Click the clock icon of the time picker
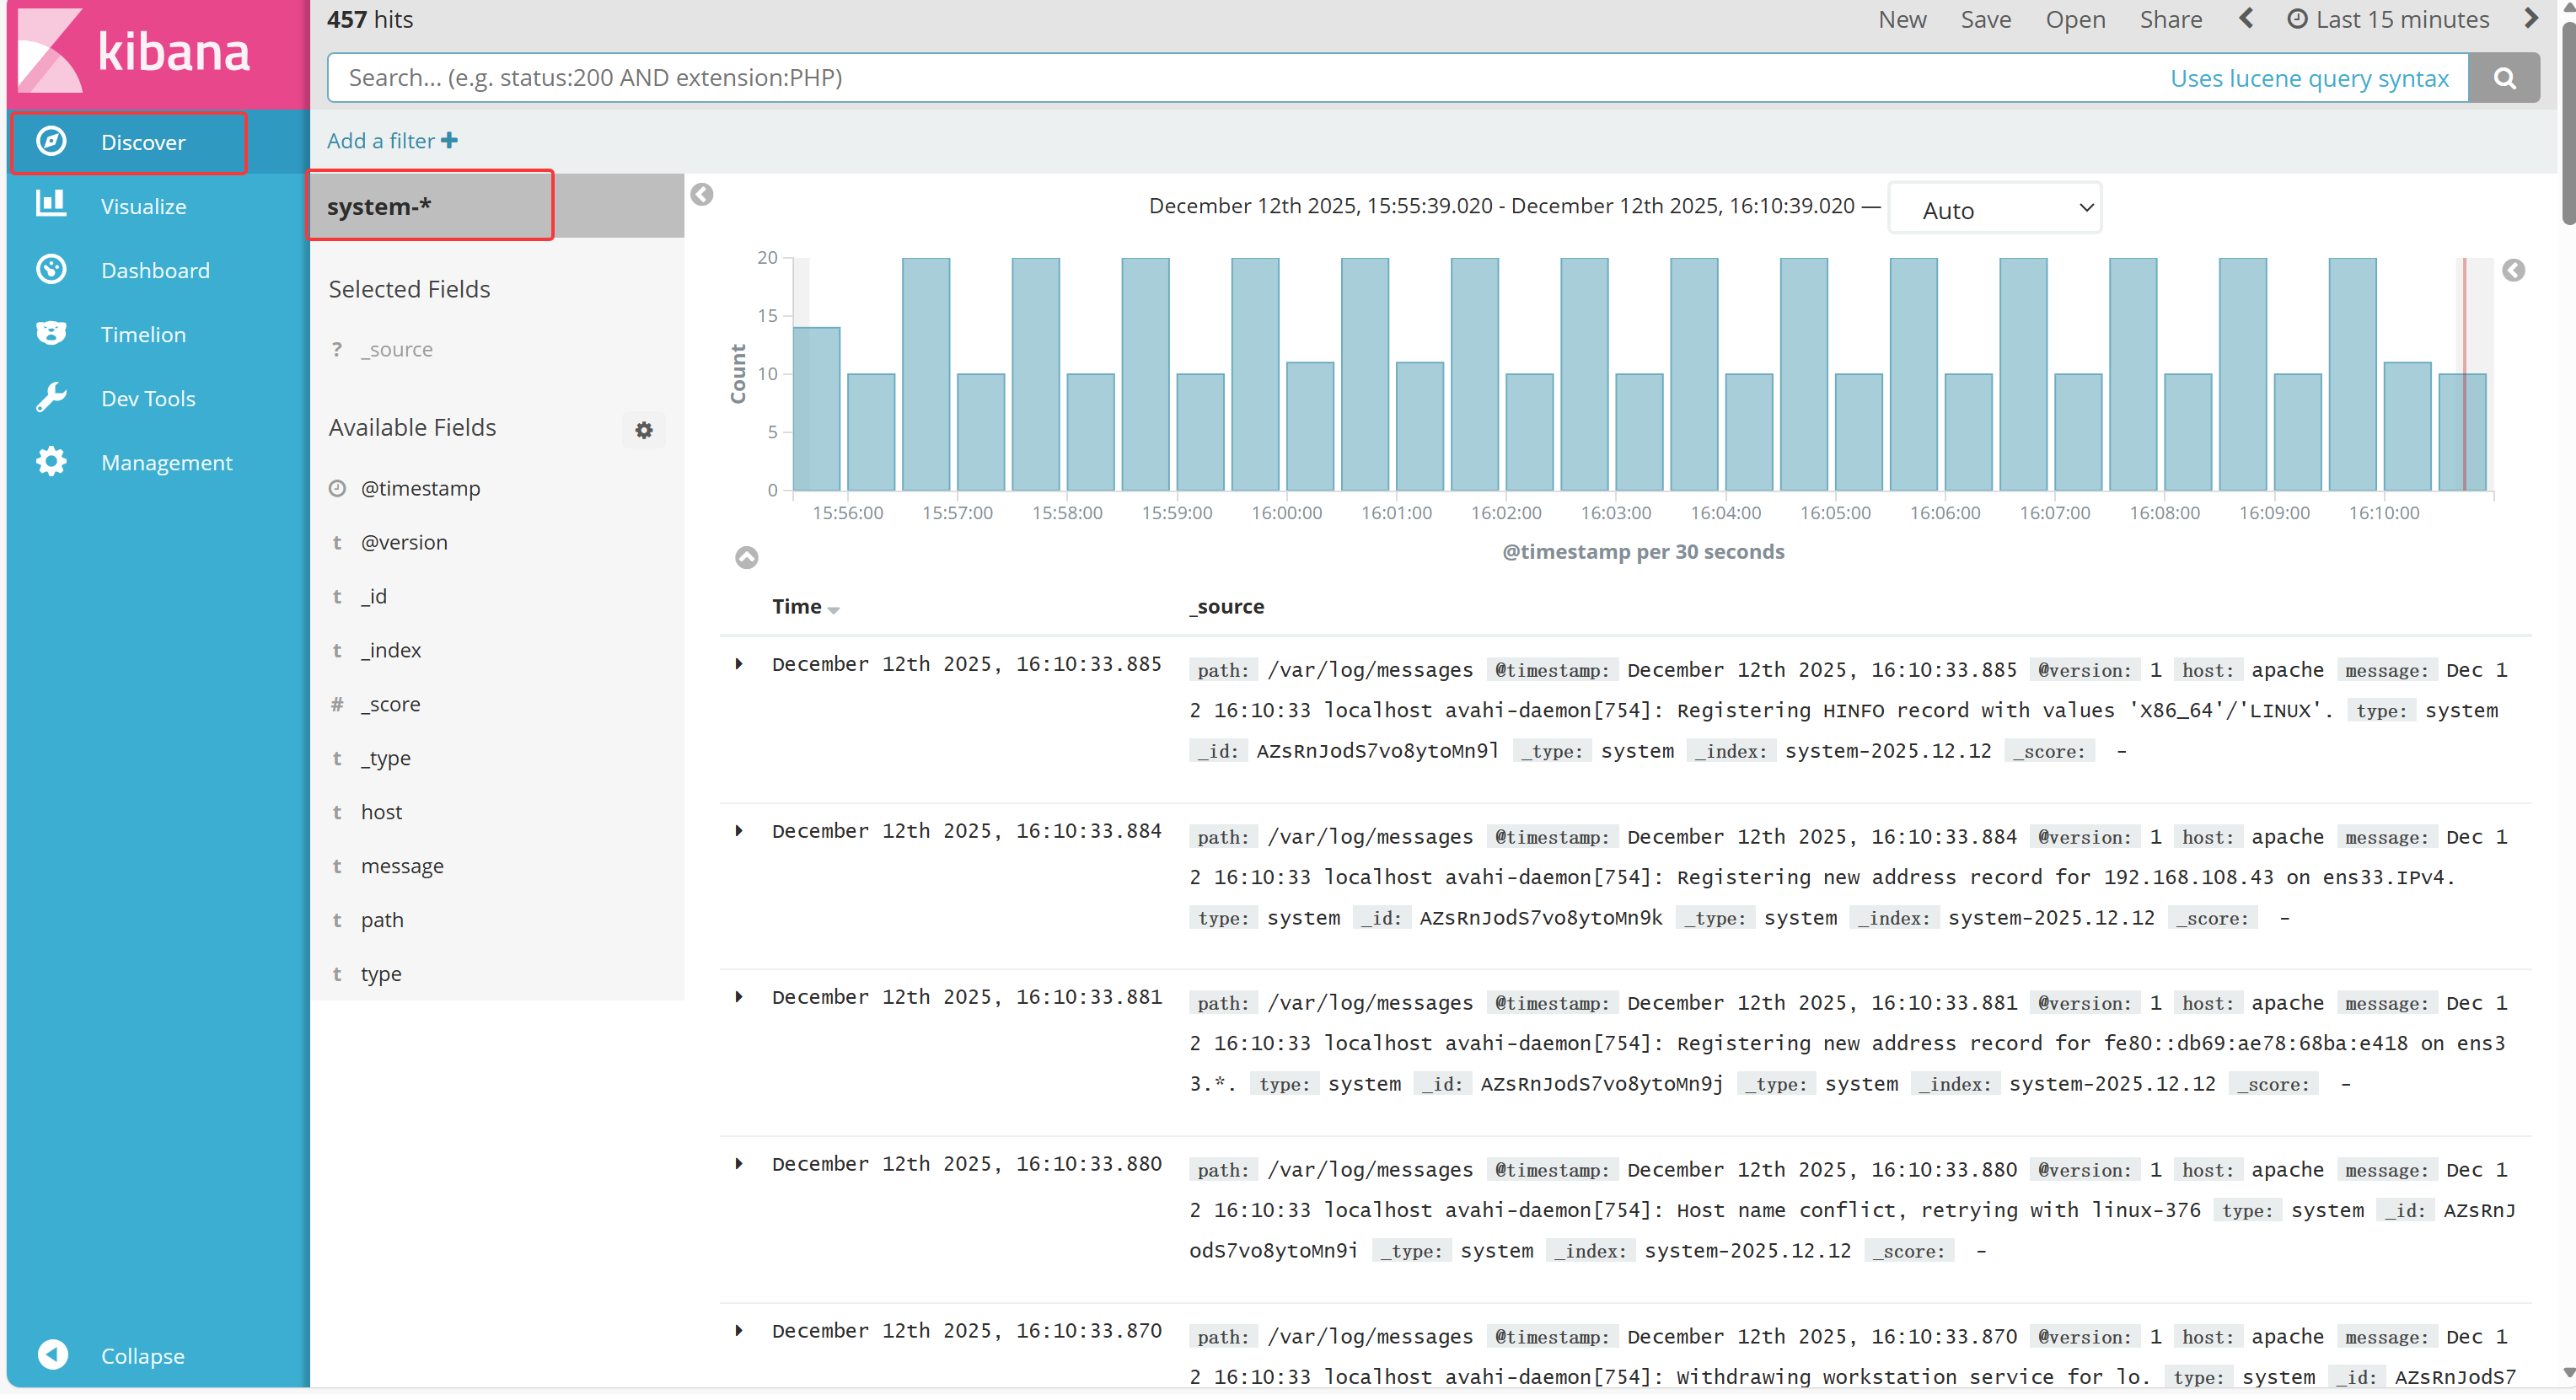Viewport: 2576px width, 1400px height. pyautogui.click(x=2298, y=19)
